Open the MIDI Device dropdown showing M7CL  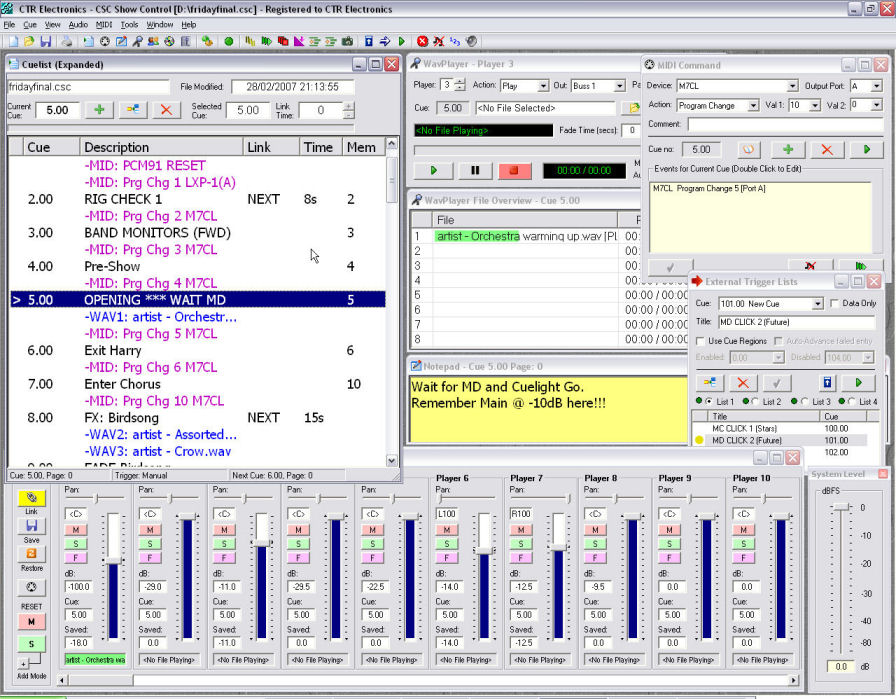[x=792, y=86]
